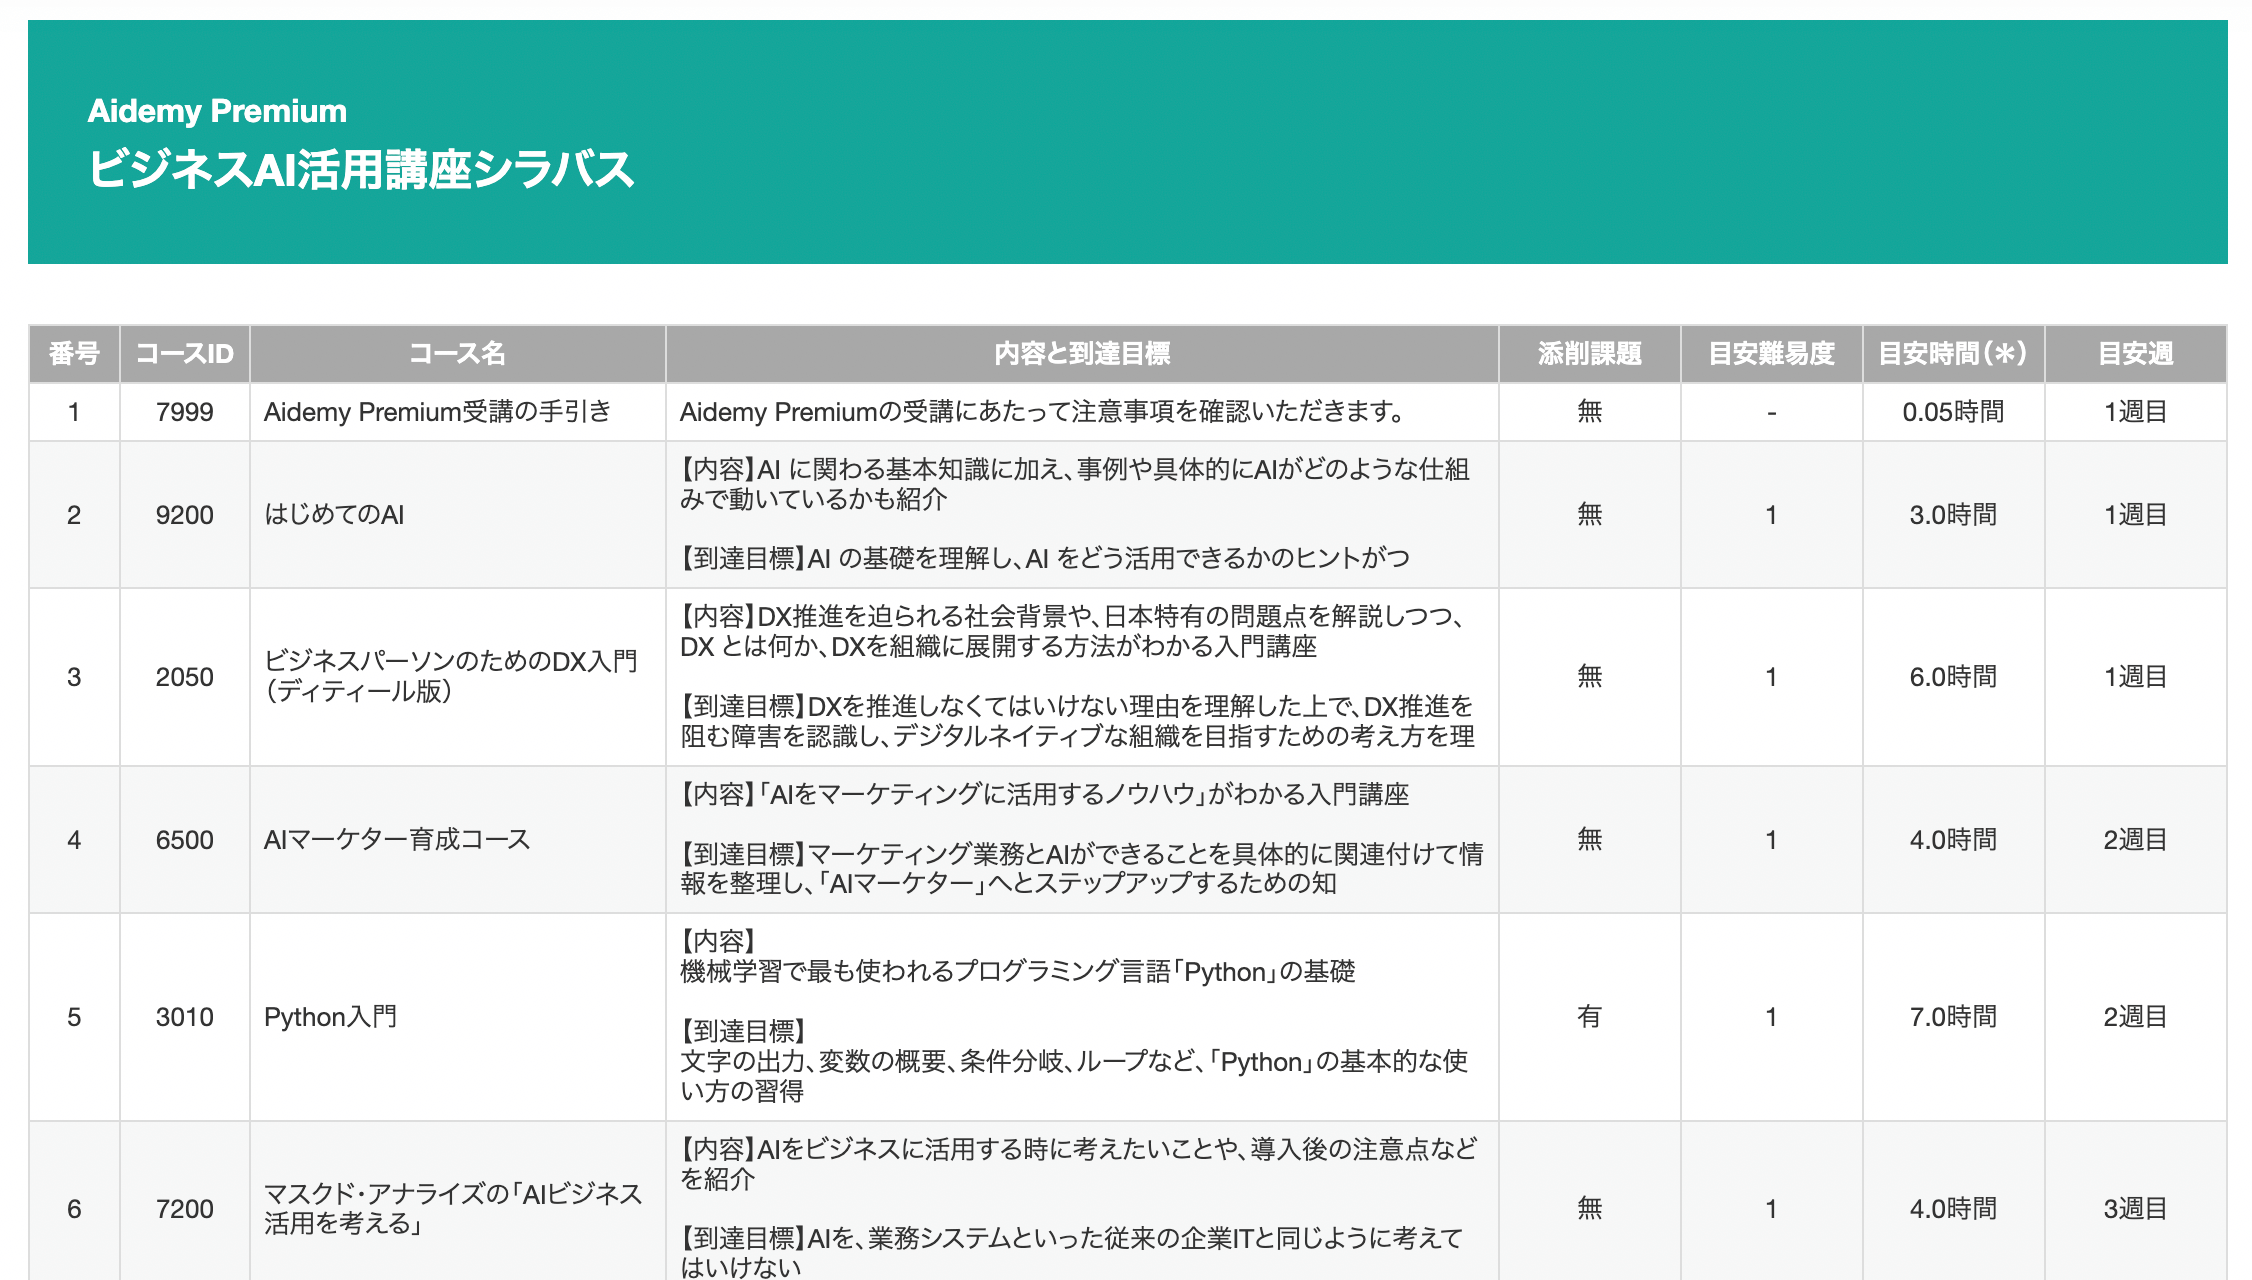Click the 無 cell in 7999 row

tap(1590, 412)
